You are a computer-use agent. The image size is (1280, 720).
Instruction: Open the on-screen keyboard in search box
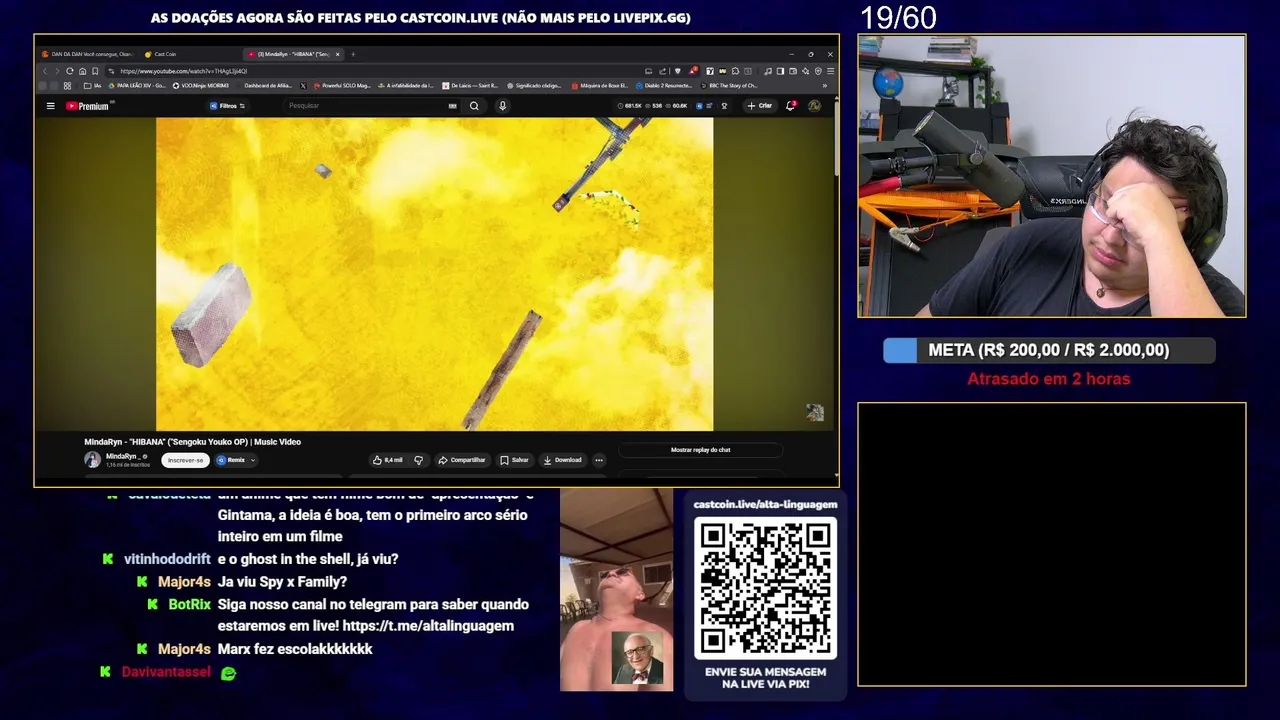click(453, 106)
